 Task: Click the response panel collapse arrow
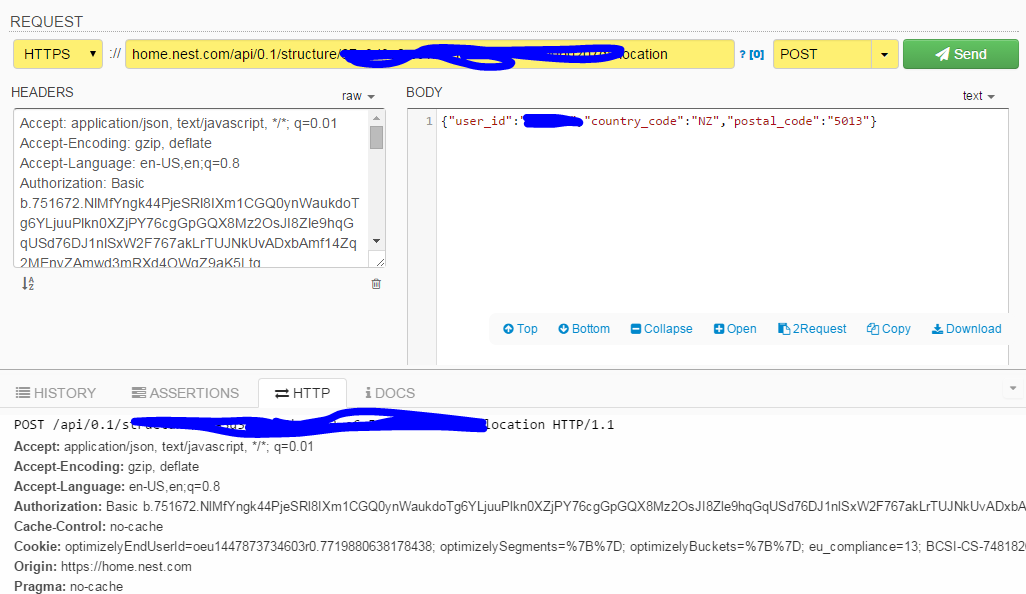click(x=1013, y=389)
